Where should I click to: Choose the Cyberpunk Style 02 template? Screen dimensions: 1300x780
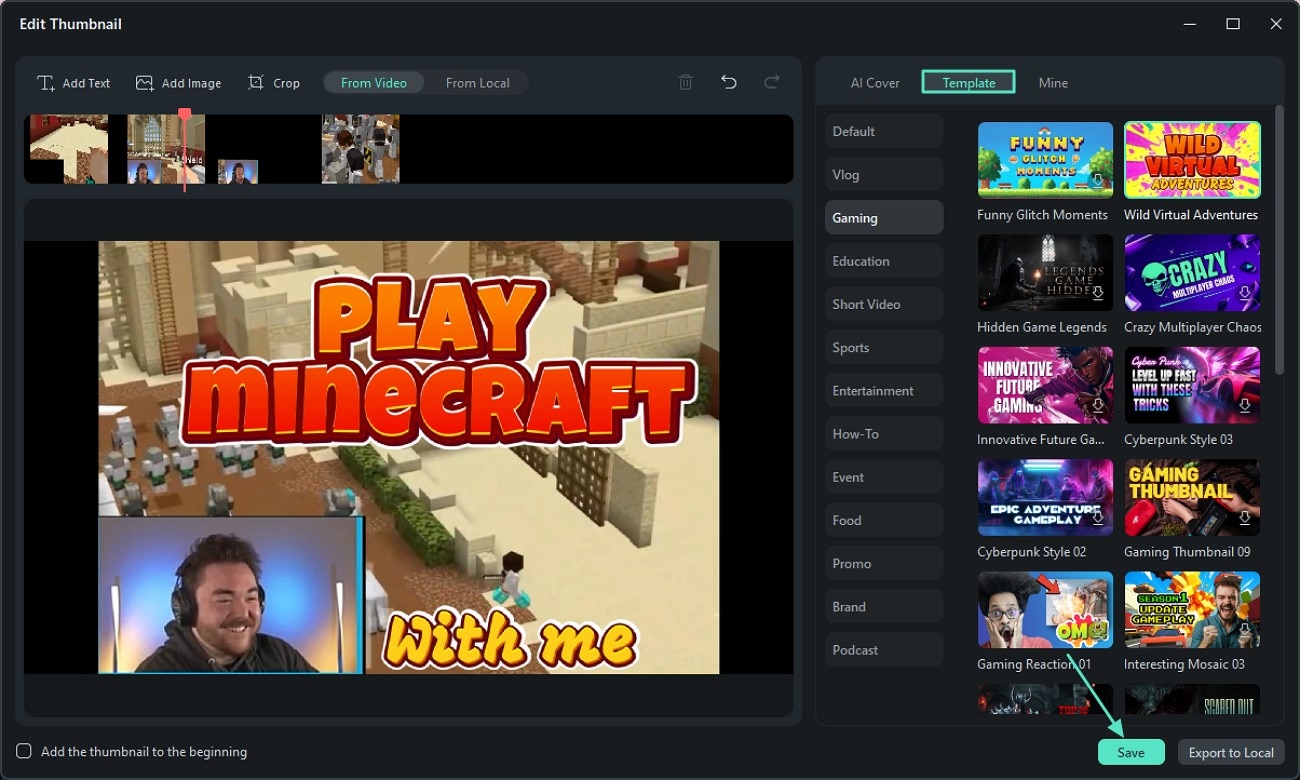pyautogui.click(x=1045, y=497)
